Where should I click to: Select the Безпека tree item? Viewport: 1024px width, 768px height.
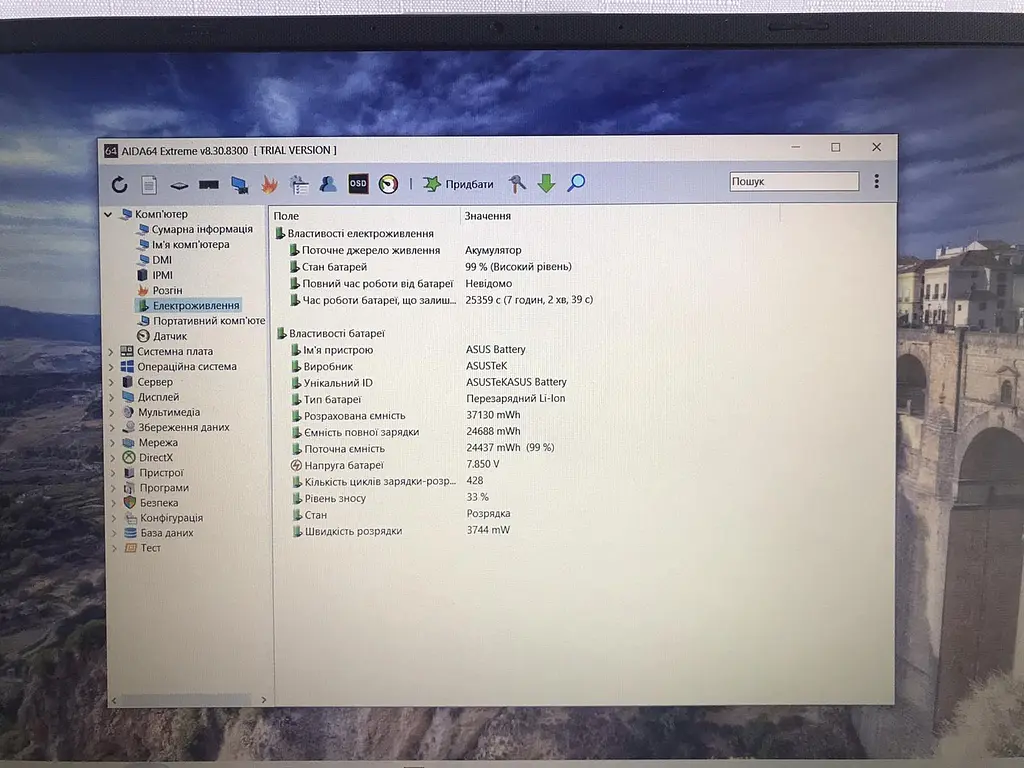pyautogui.click(x=159, y=503)
